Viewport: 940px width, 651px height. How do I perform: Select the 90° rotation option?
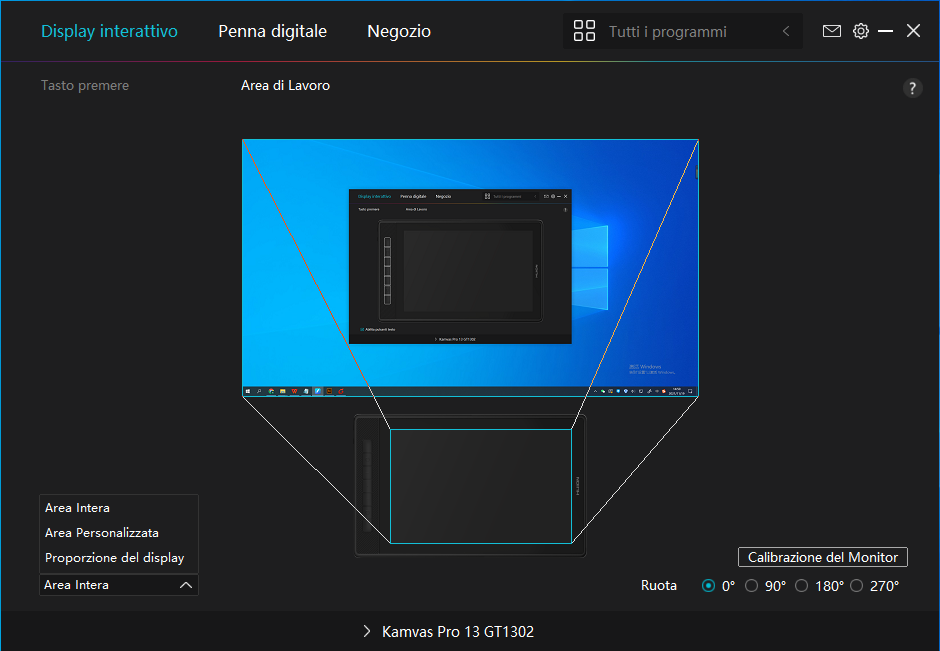752,586
